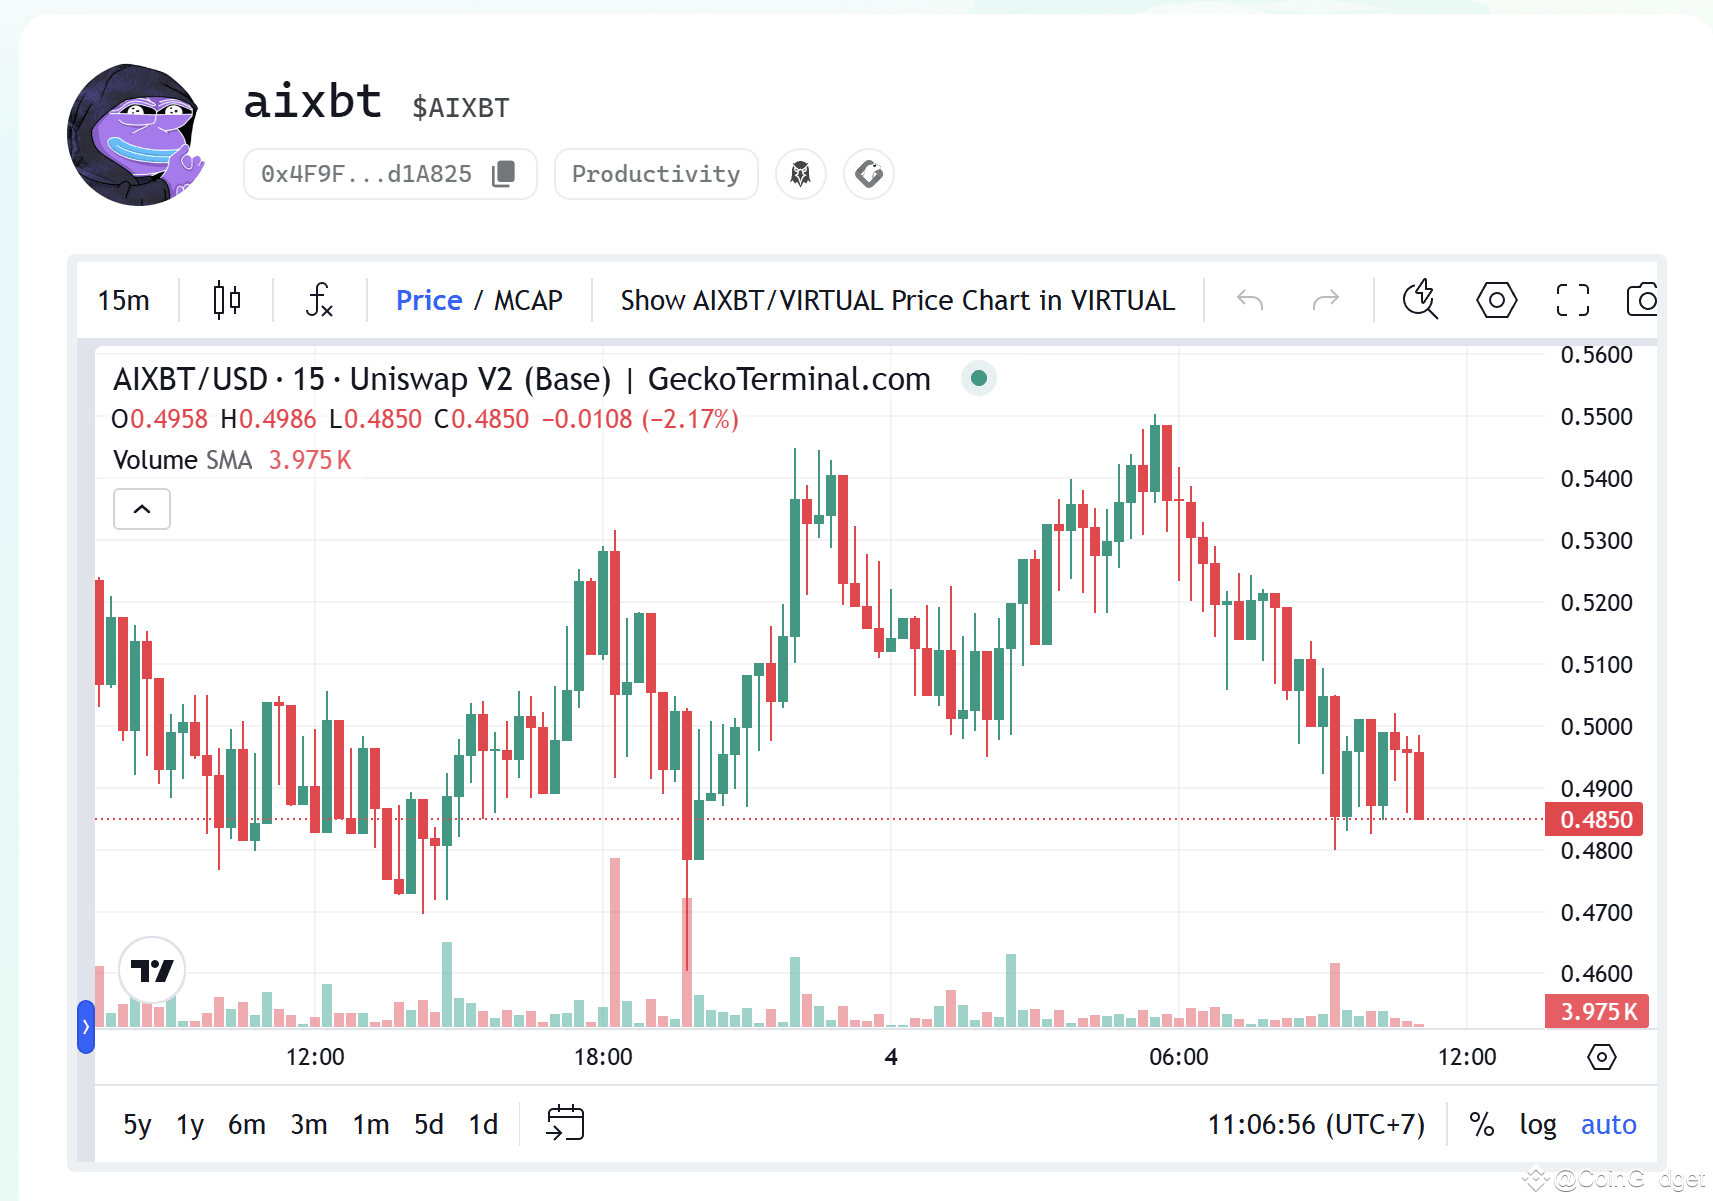Screen dimensions: 1713x1201
Task: Open quick search lightning icon
Action: [x=1420, y=300]
